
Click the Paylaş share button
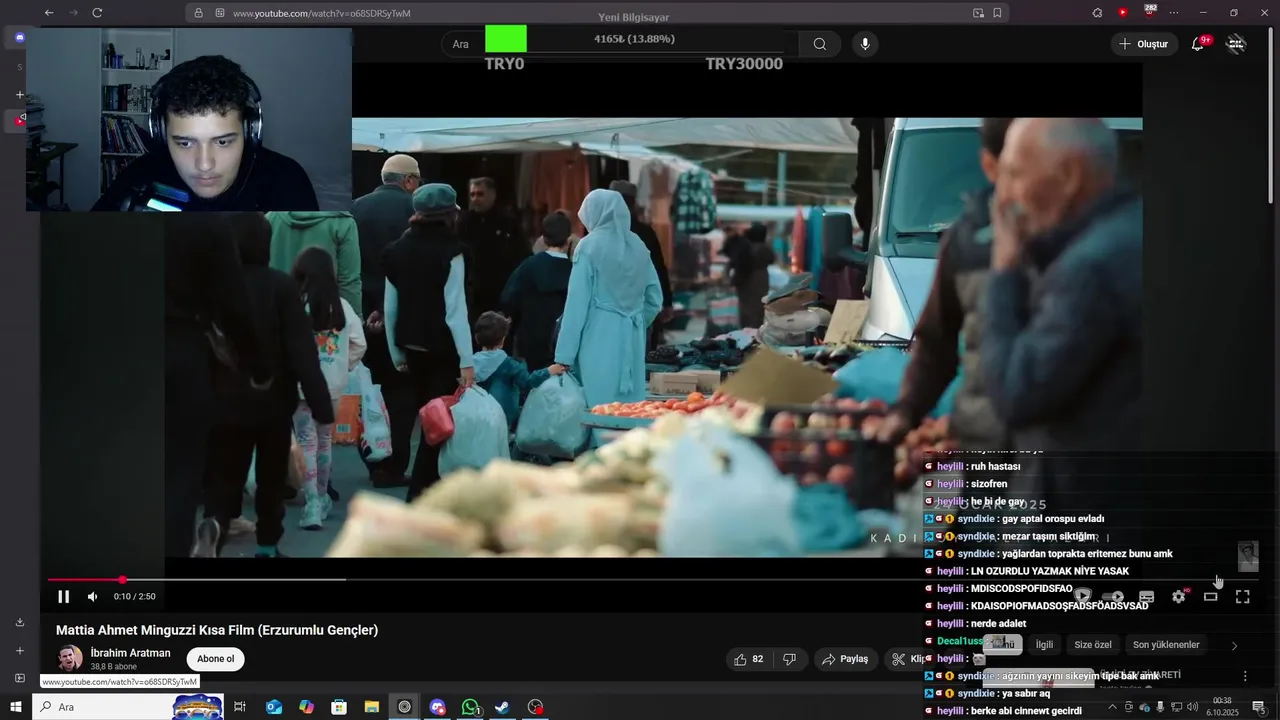point(845,659)
